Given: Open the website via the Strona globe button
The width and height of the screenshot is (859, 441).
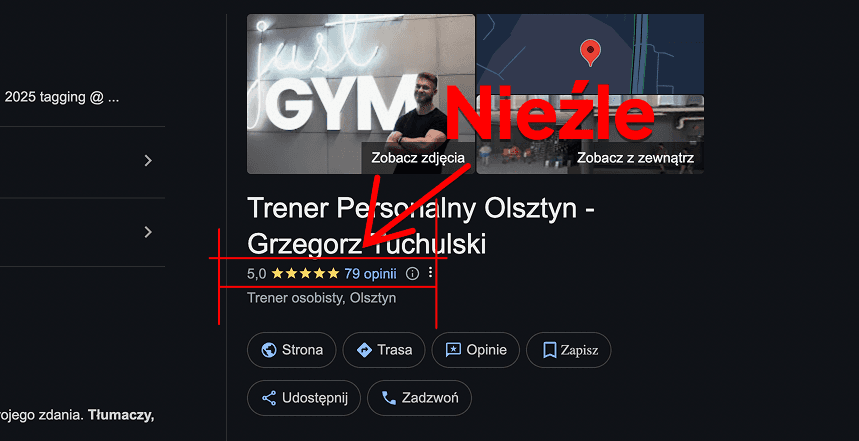Looking at the screenshot, I should [x=291, y=350].
